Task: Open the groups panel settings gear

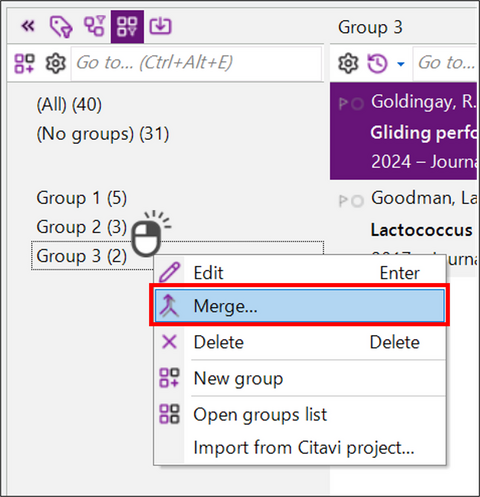Action: (55, 63)
